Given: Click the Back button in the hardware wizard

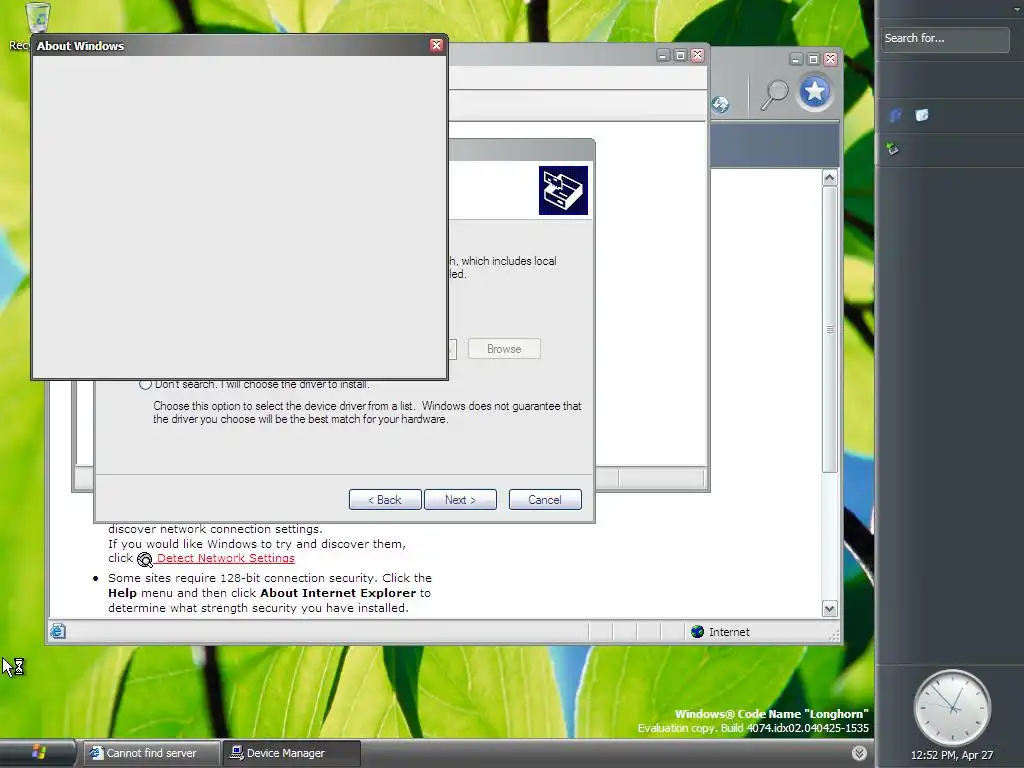Looking at the screenshot, I should pos(385,500).
